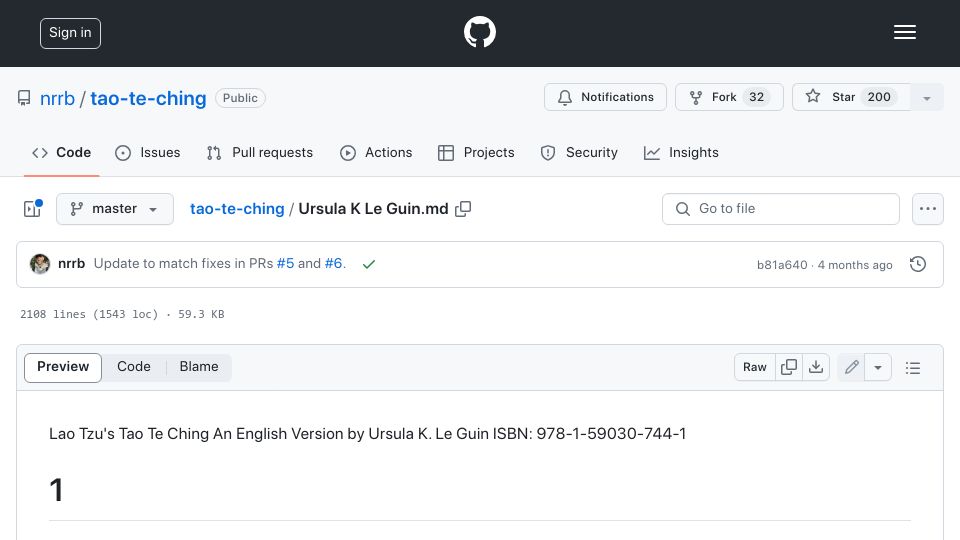Open nrrb avatar in commit bar
The image size is (960, 540).
click(x=40, y=264)
